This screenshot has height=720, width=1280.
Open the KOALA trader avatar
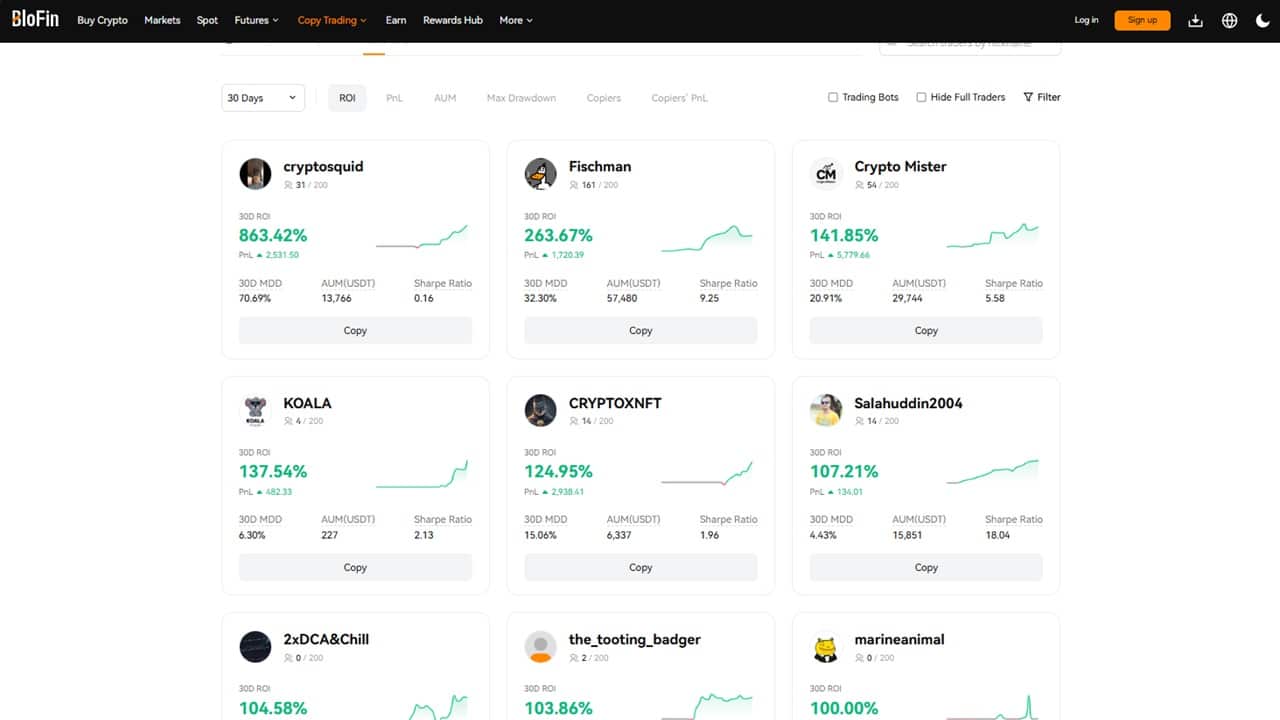coord(255,410)
